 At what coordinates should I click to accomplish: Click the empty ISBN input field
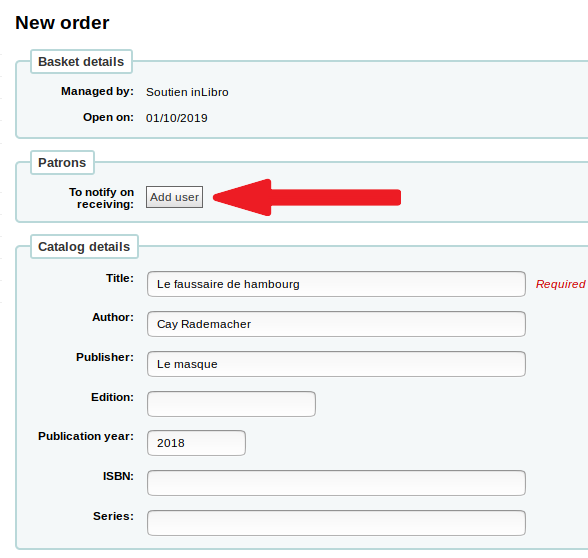[x=336, y=483]
